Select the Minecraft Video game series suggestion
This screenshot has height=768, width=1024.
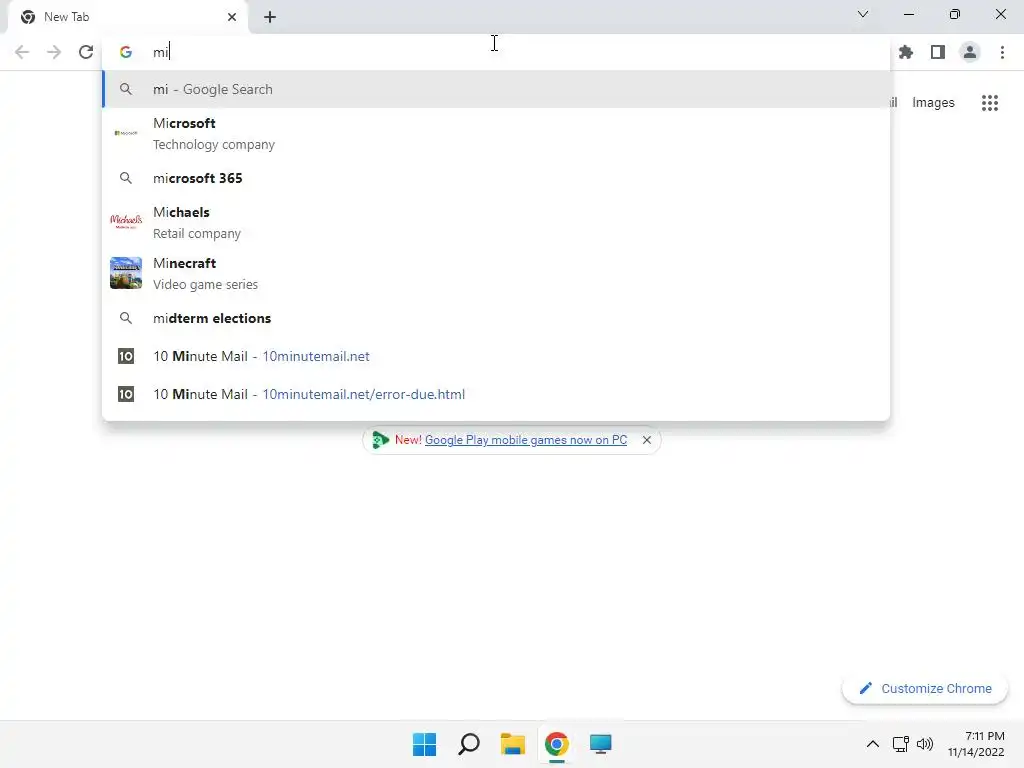click(496, 274)
